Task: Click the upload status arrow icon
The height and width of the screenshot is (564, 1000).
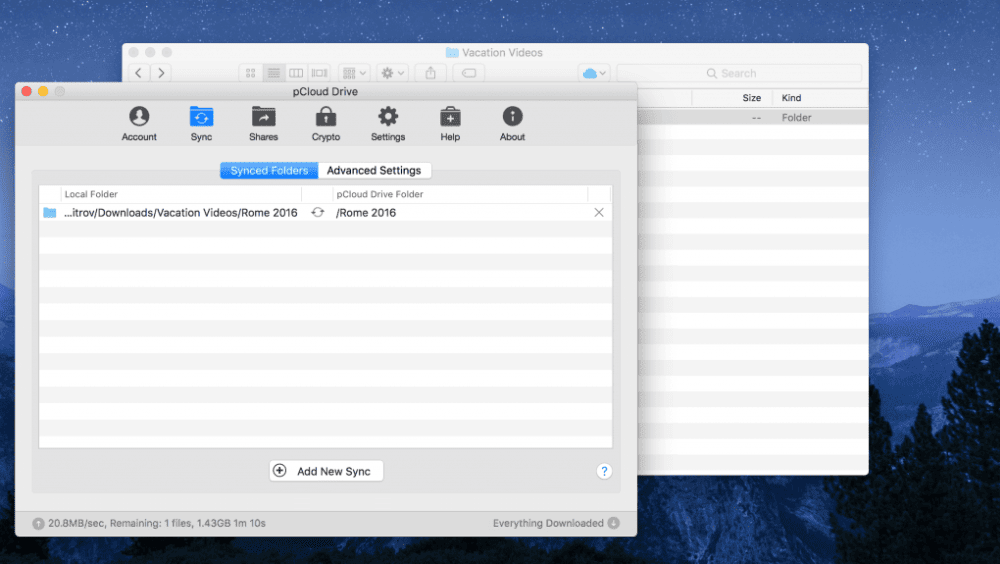Action: [x=38, y=523]
